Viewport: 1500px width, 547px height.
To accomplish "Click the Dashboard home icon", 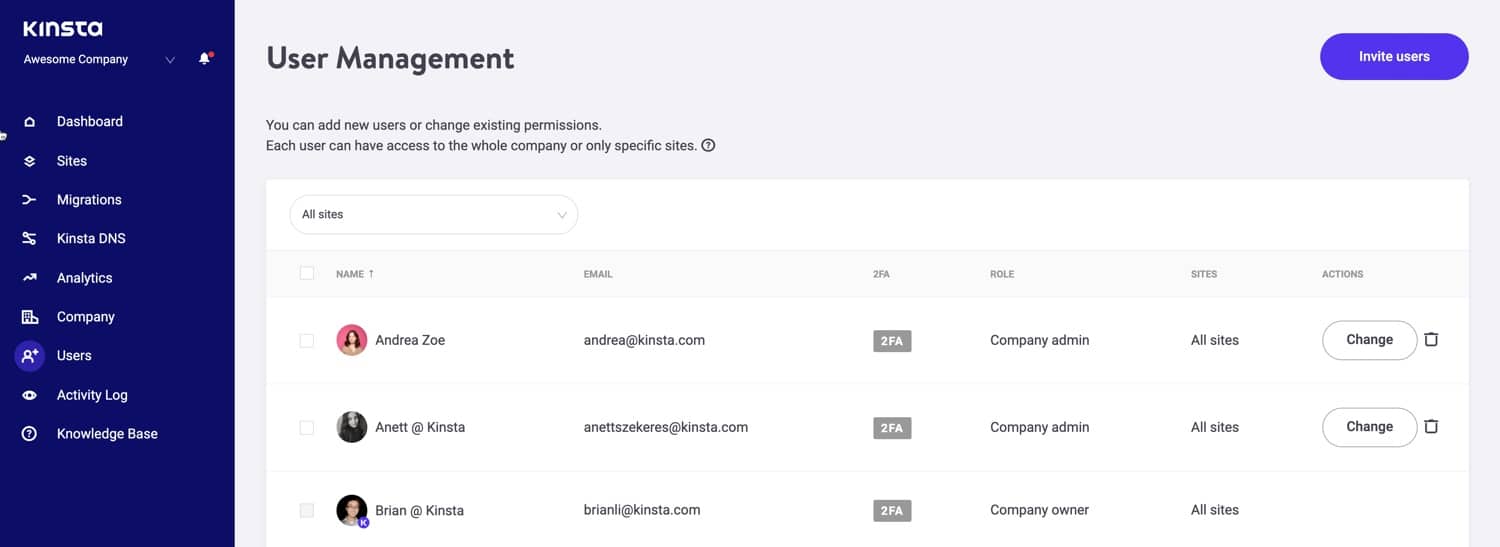I will point(29,122).
